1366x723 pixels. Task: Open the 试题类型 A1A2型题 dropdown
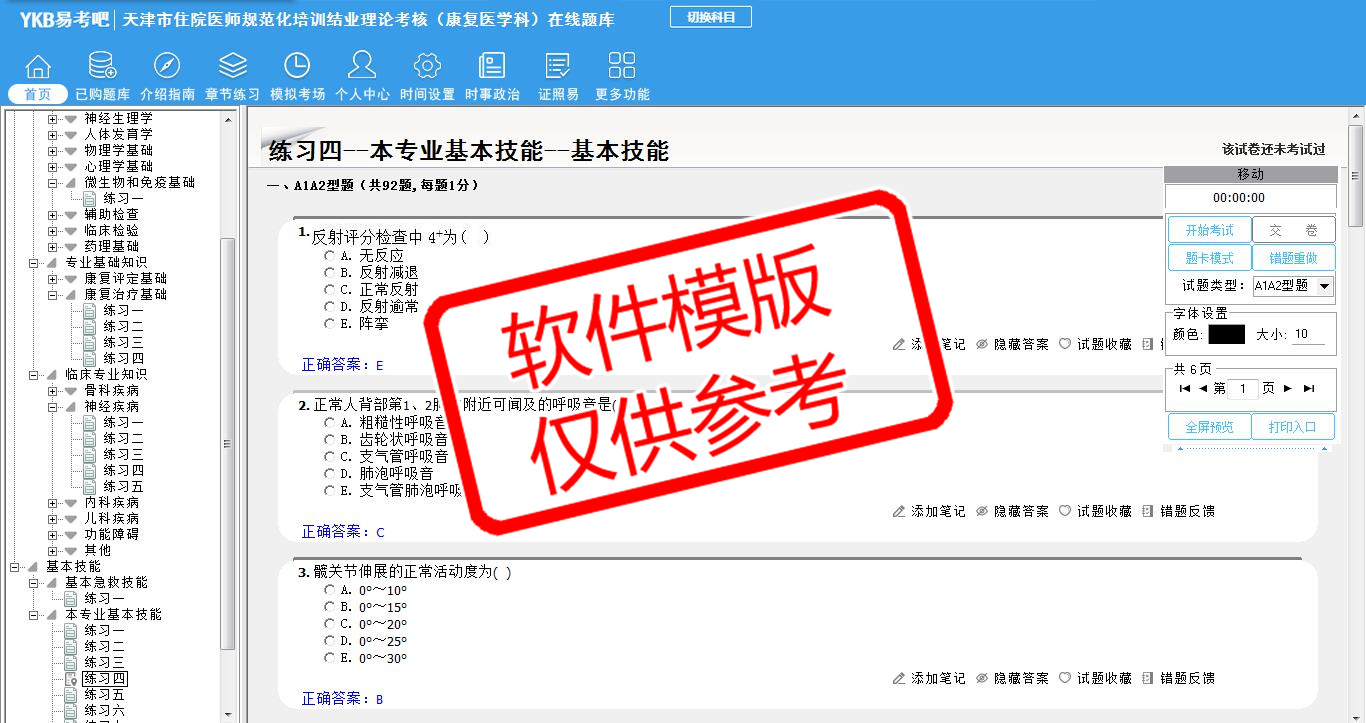[1325, 286]
